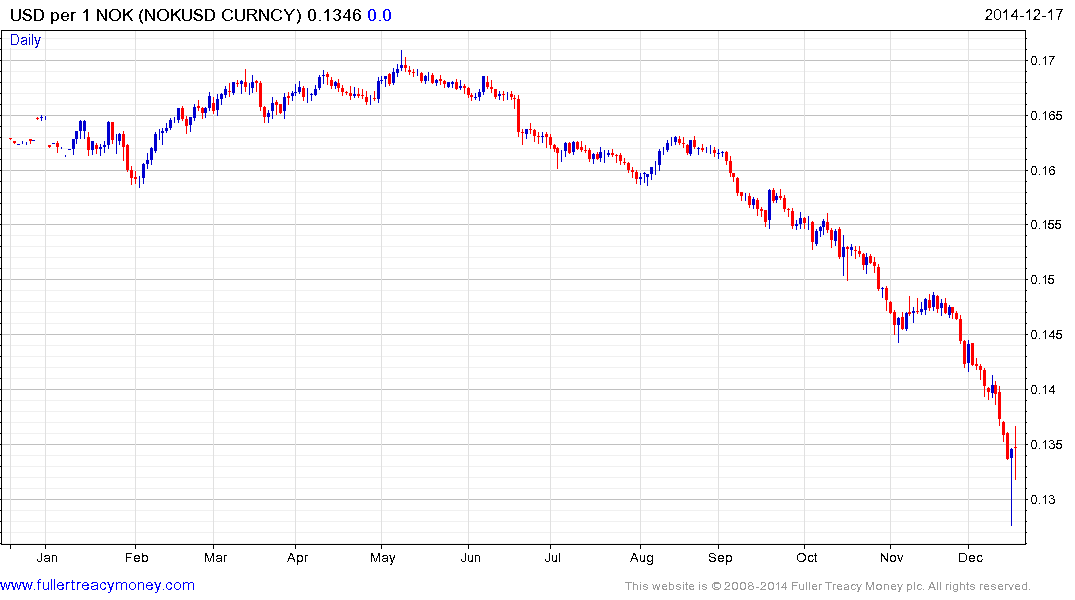Click the '0.16' y-axis value
The width and height of the screenshot is (1075, 600).
pos(1043,170)
